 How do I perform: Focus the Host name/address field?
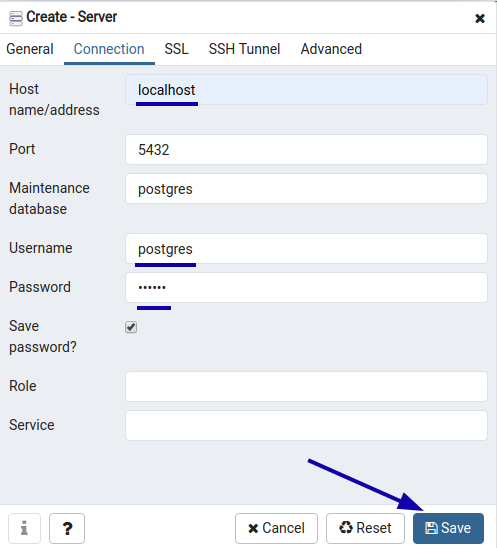coord(307,90)
